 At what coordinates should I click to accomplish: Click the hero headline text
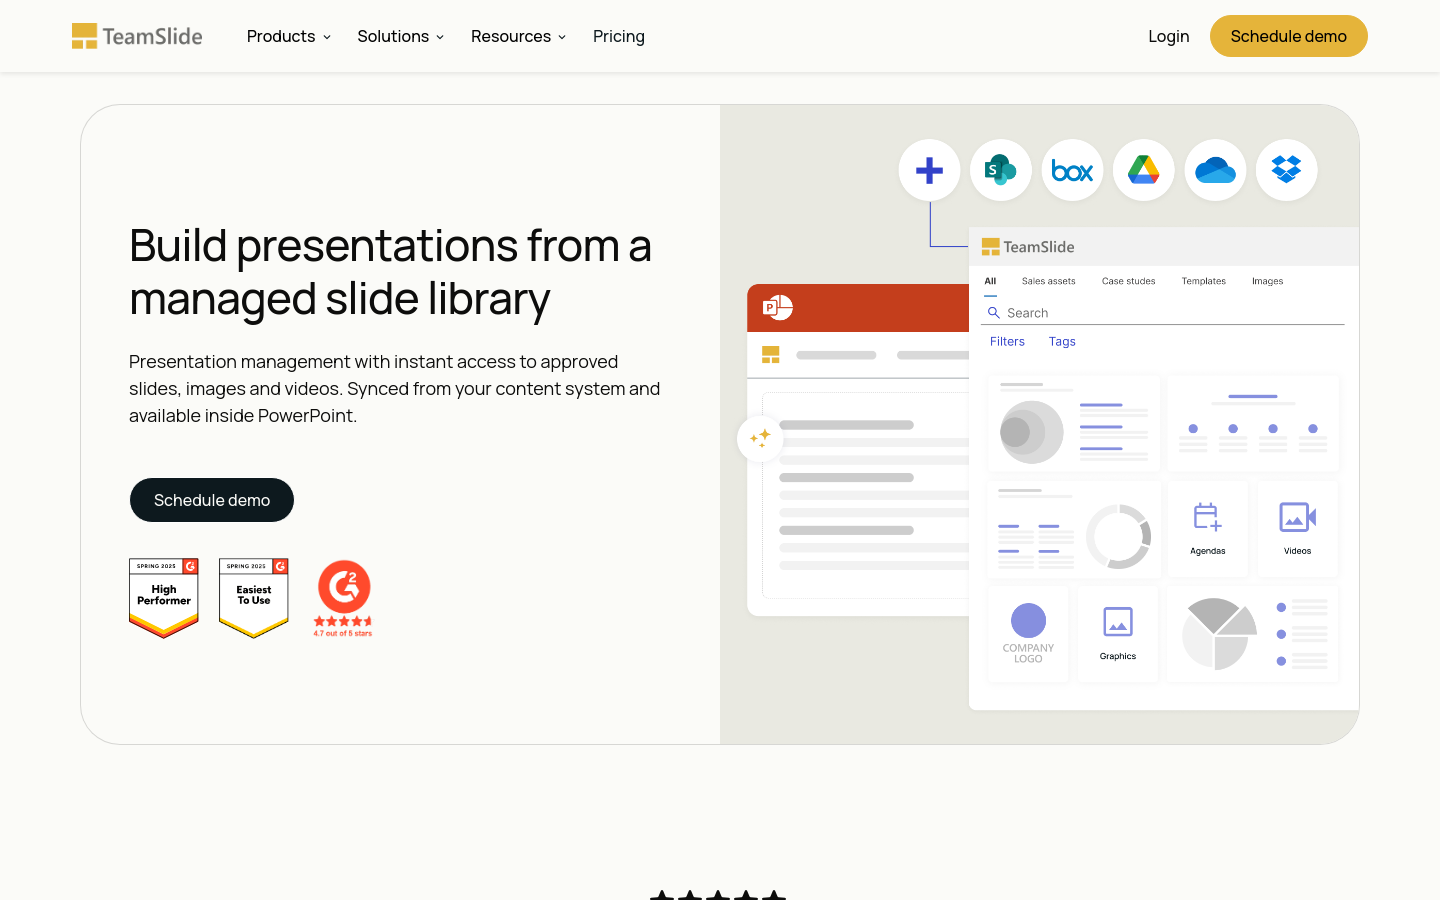tap(390, 272)
